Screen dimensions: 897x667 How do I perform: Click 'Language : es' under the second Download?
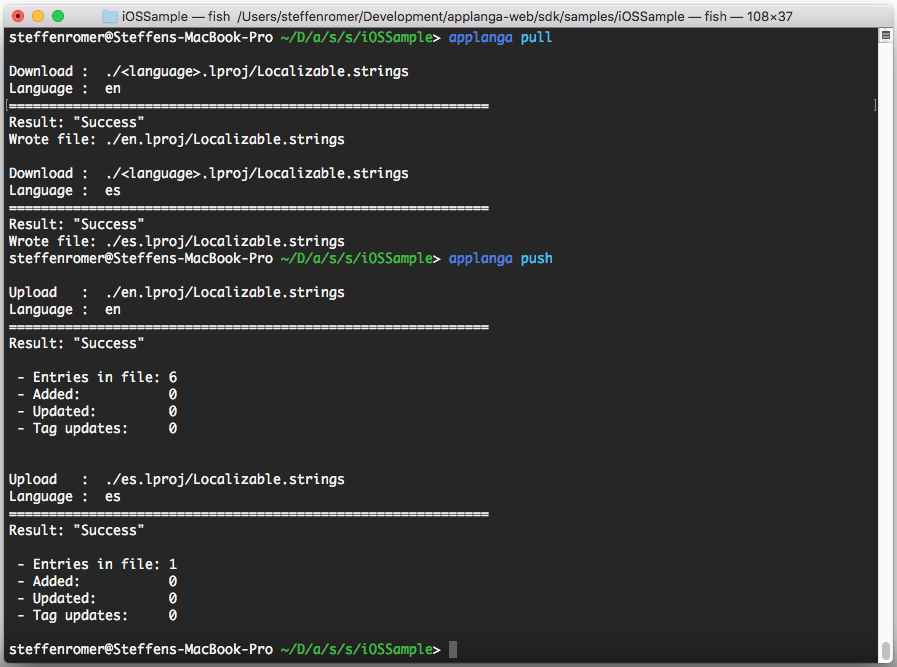65,190
